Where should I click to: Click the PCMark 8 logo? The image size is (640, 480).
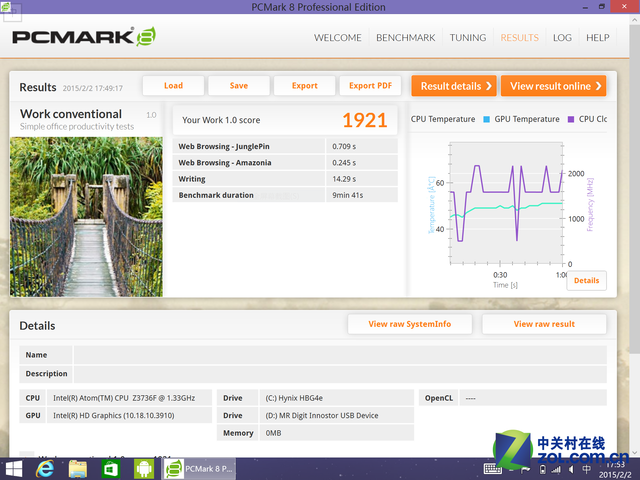pos(84,37)
